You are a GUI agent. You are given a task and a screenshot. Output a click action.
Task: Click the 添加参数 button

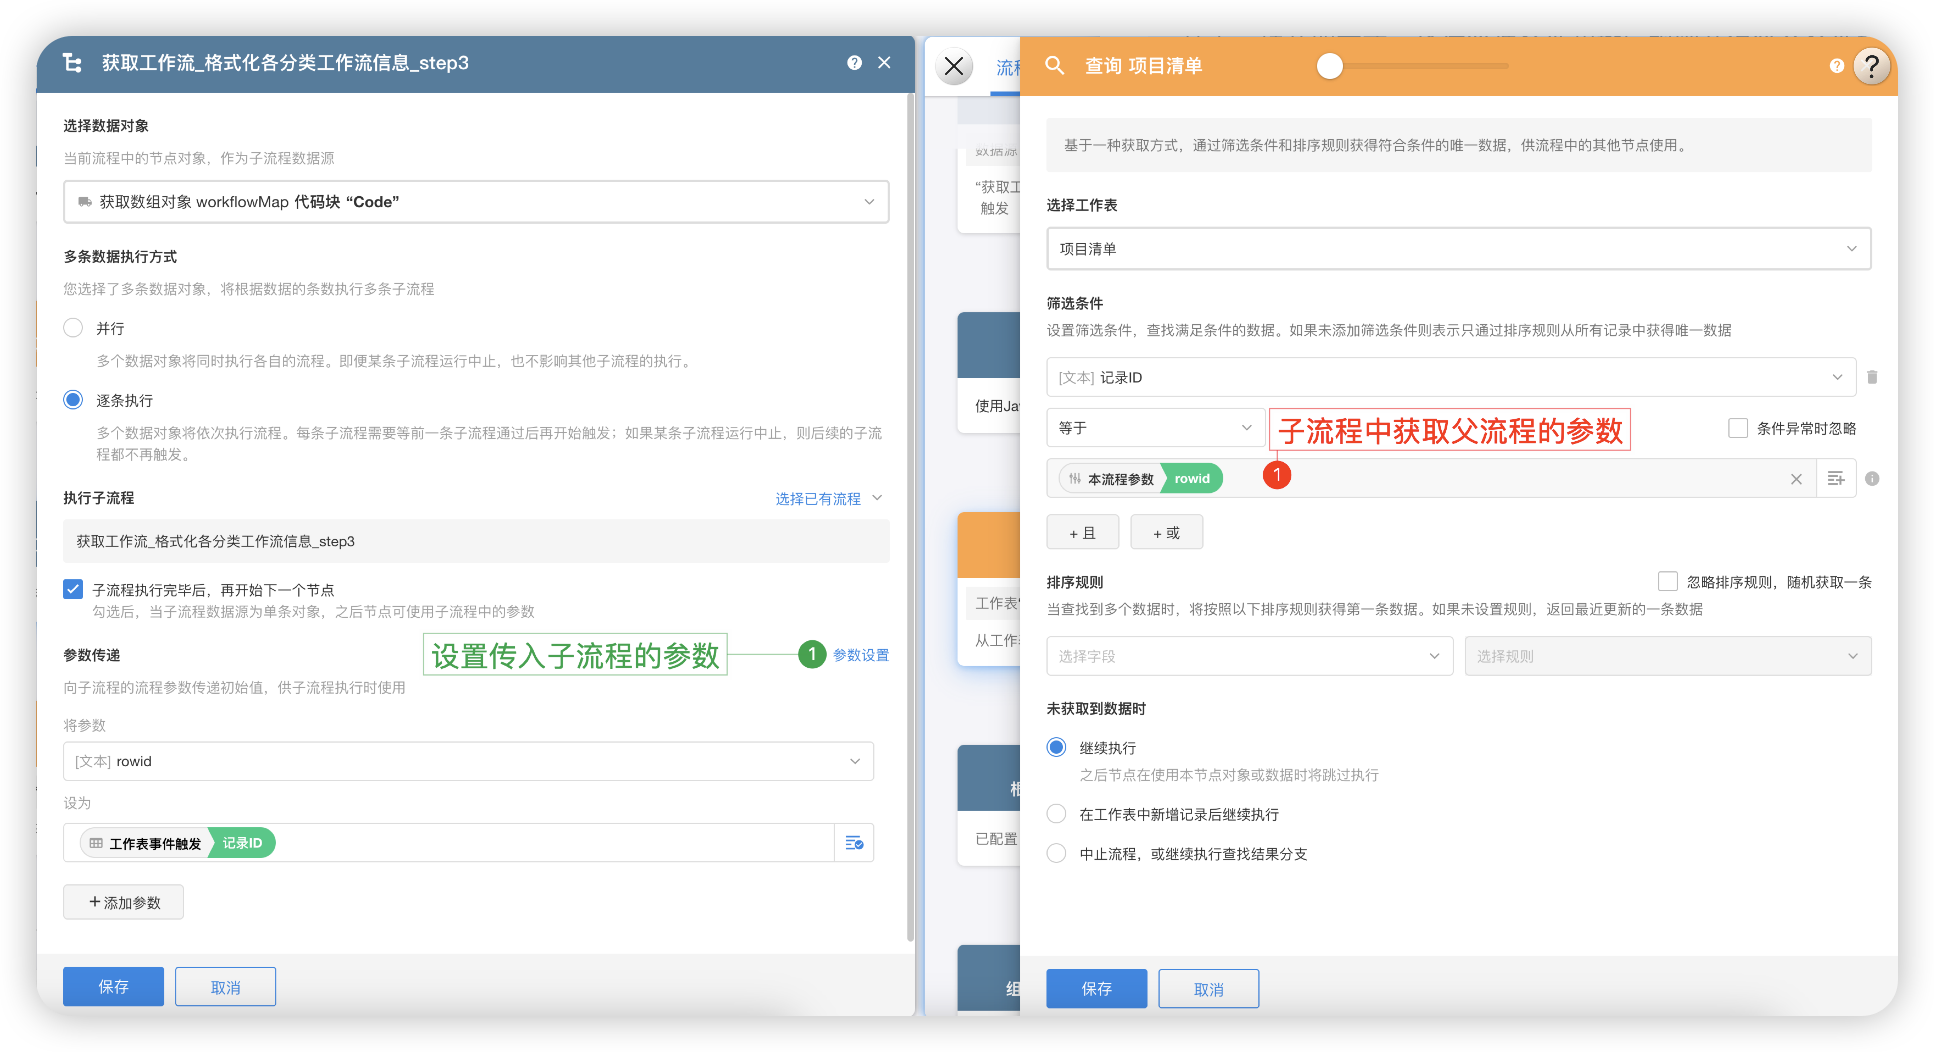123,902
